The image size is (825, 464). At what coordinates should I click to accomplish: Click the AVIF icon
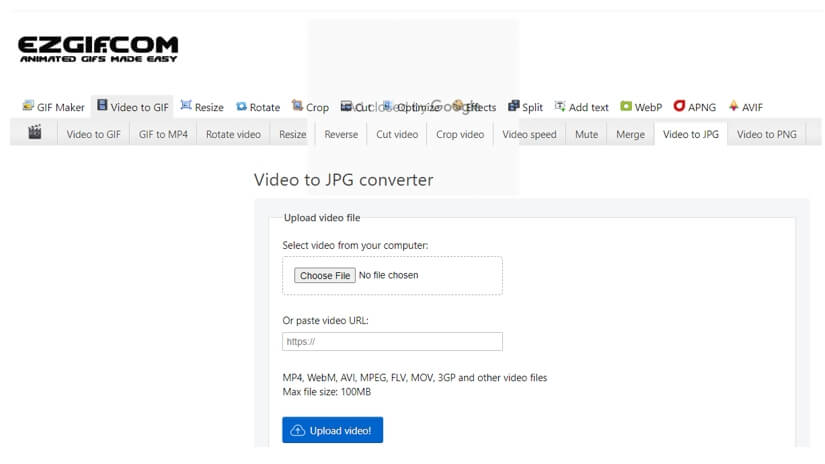pos(733,106)
